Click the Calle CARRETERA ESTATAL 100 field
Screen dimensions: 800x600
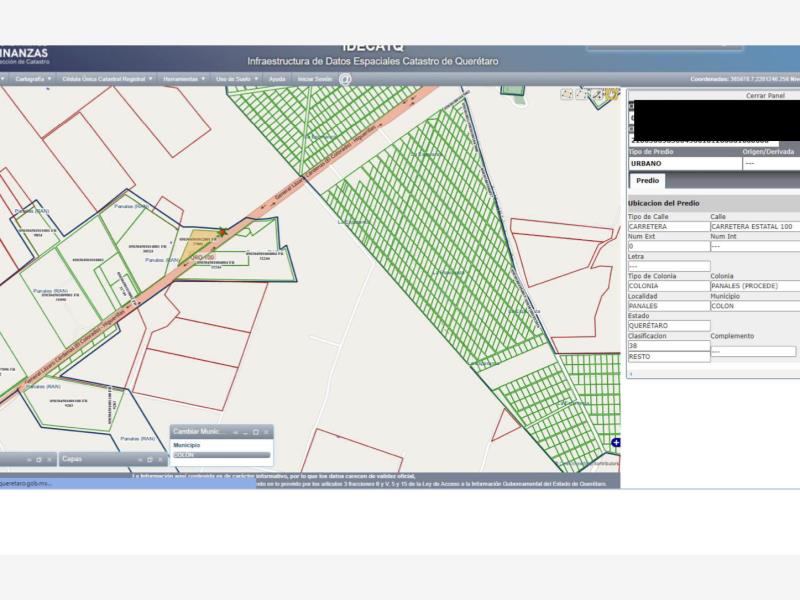[x=755, y=227]
